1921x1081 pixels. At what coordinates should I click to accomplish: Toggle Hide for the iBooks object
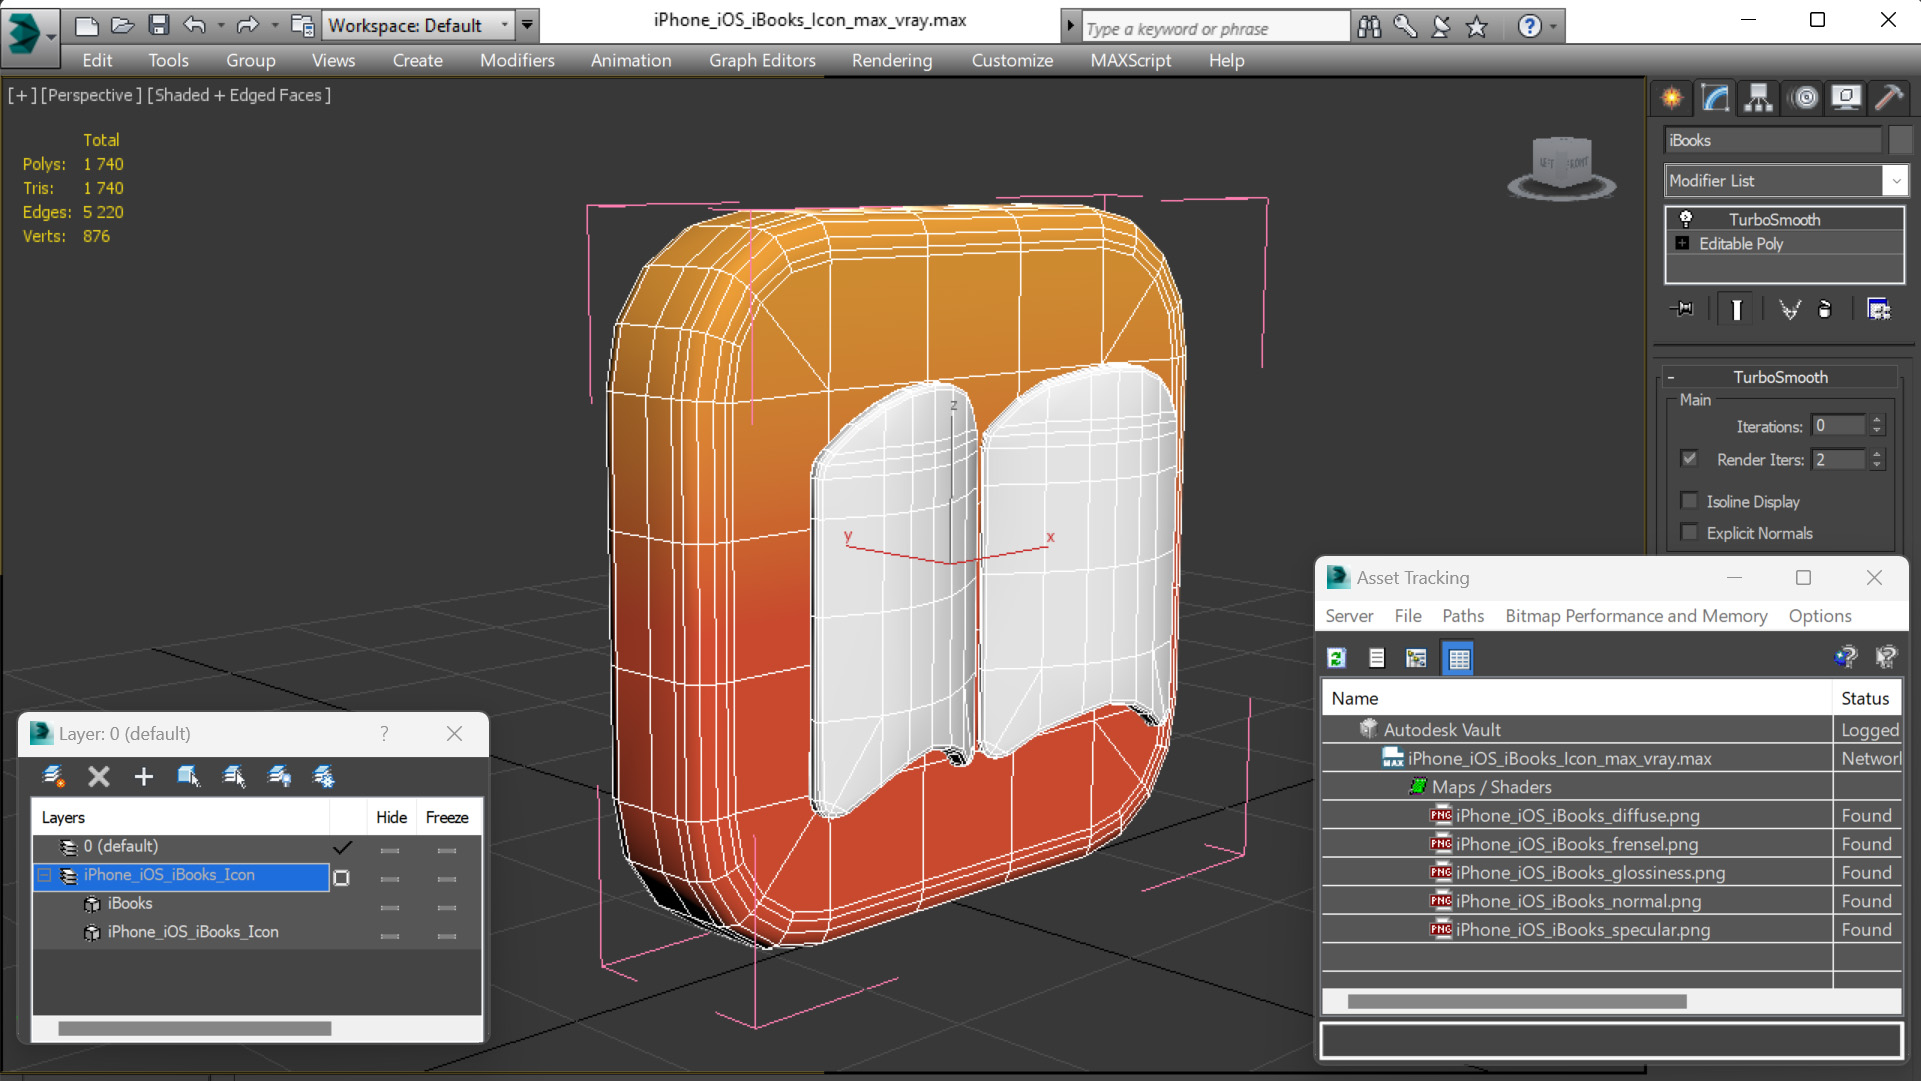390,908
